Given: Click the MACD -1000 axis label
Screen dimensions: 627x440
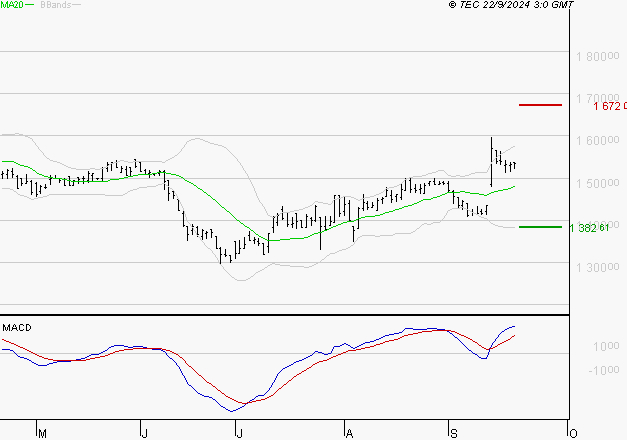Looking at the screenshot, I should (604, 370).
